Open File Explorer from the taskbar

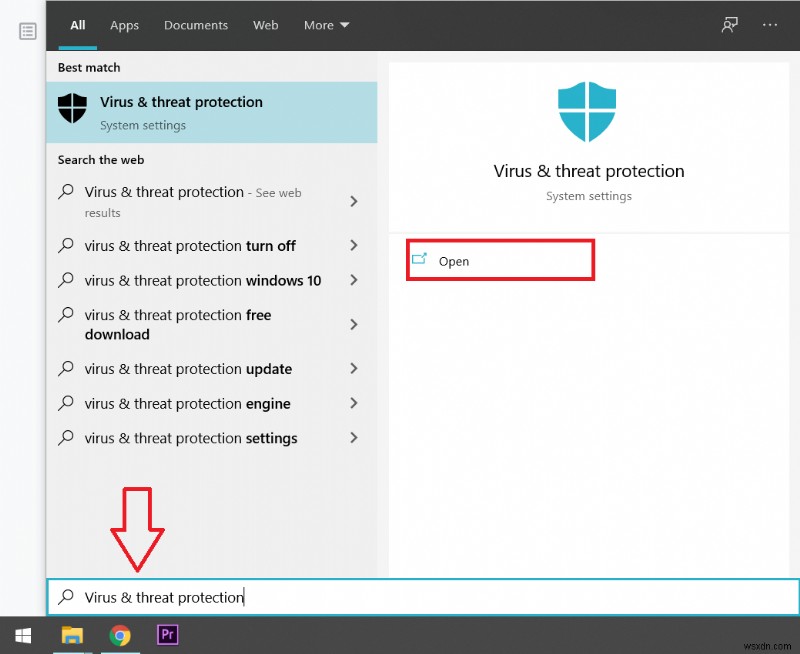pyautogui.click(x=72, y=635)
